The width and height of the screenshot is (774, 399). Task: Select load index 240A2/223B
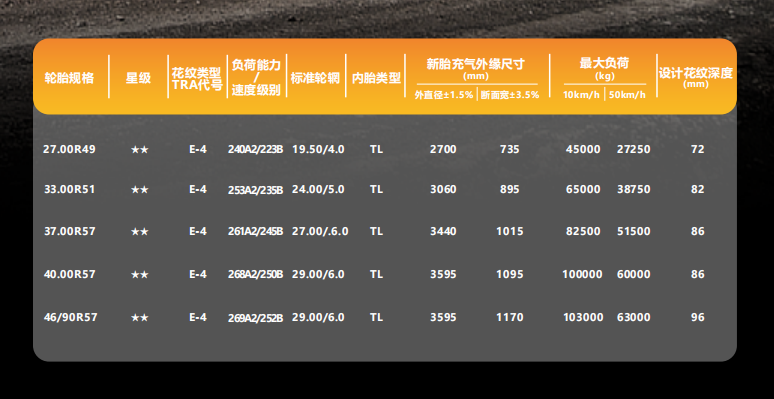point(256,150)
